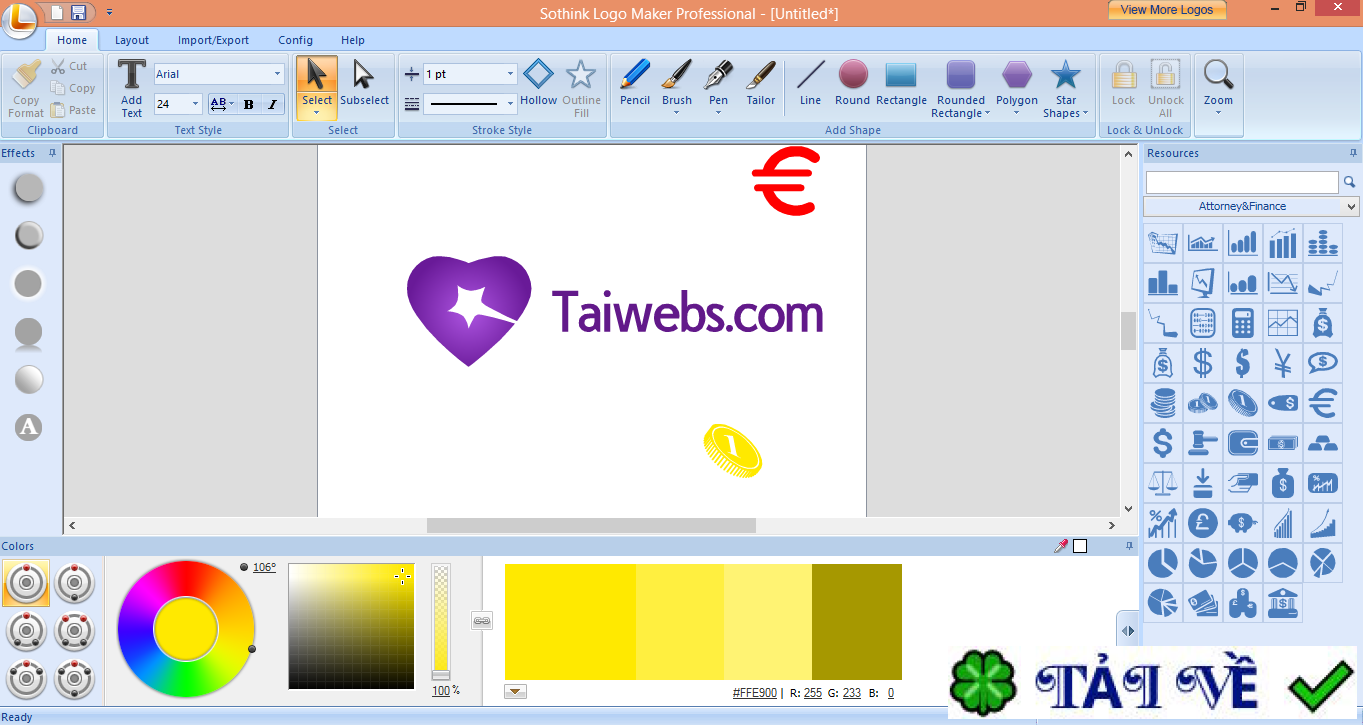Apply Hollow stroke style
Image resolution: width=1363 pixels, height=725 pixels.
tap(538, 82)
